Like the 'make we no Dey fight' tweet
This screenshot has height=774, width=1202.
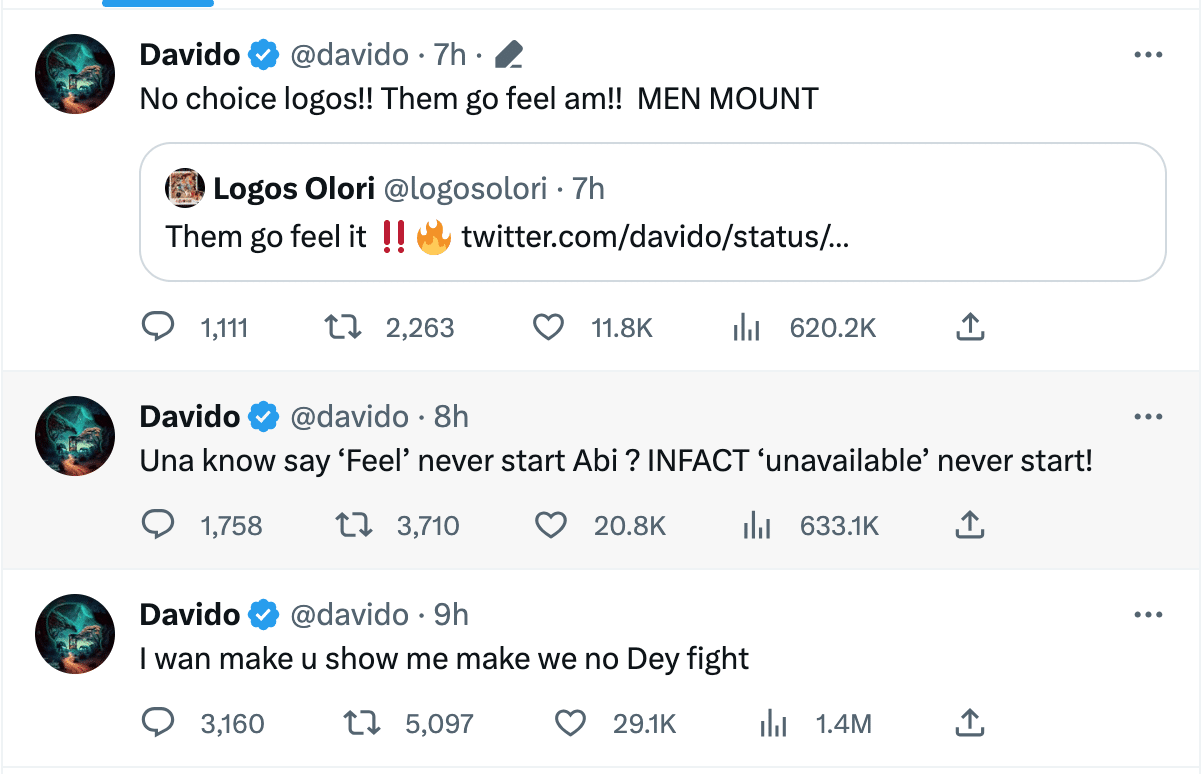tap(570, 723)
